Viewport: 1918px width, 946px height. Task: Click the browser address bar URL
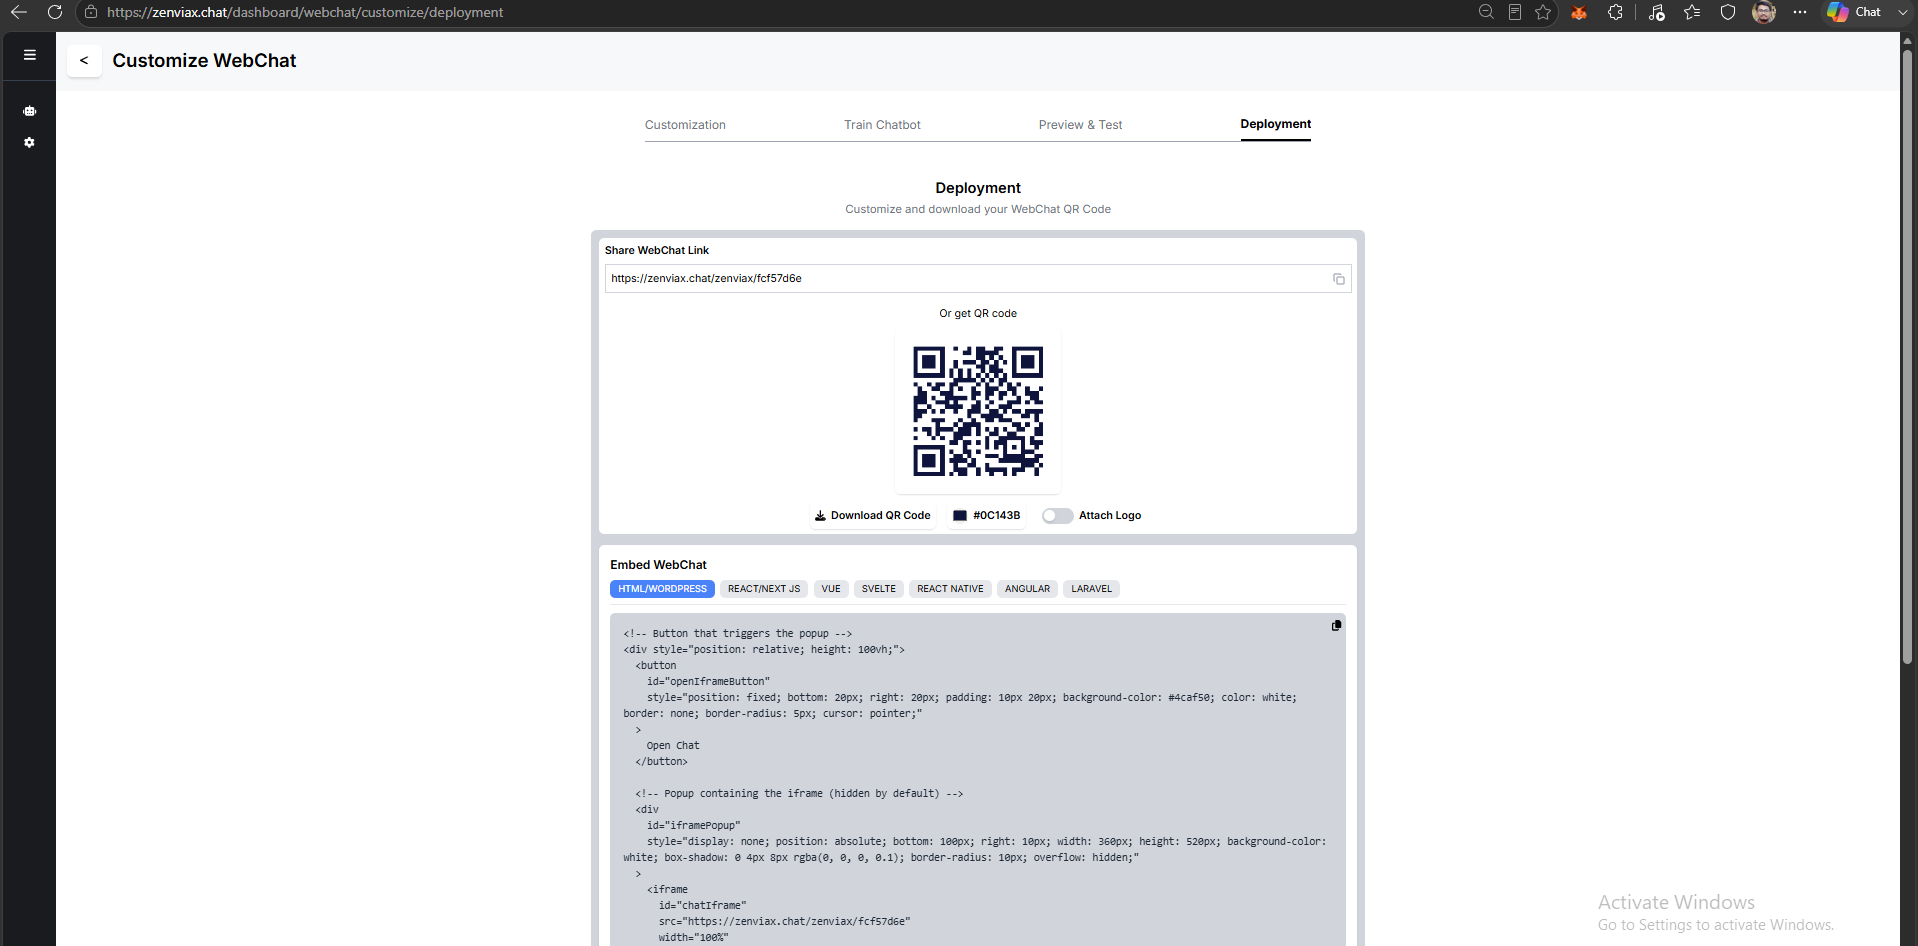tap(305, 12)
